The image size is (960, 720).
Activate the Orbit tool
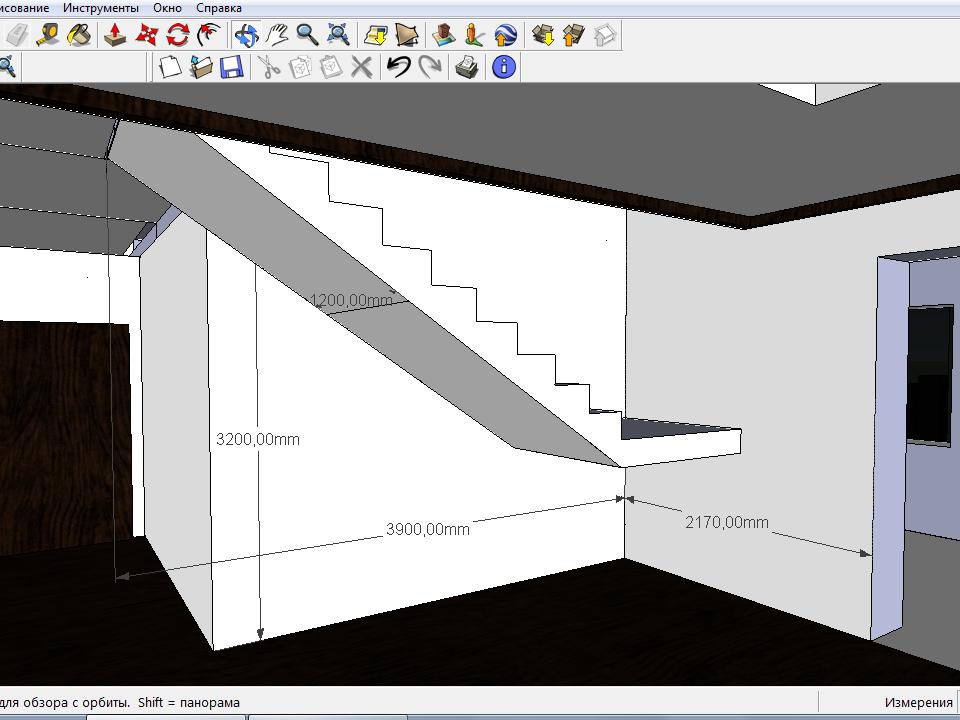pyautogui.click(x=246, y=36)
